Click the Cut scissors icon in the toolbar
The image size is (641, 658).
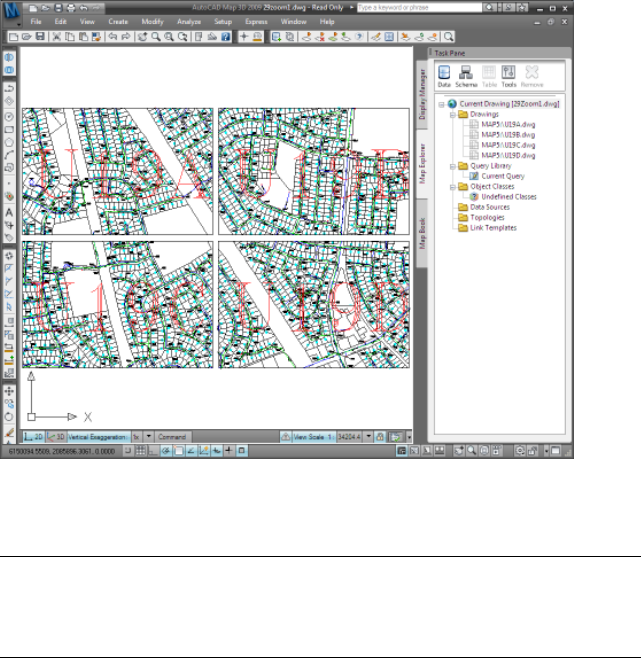pyautogui.click(x=57, y=36)
